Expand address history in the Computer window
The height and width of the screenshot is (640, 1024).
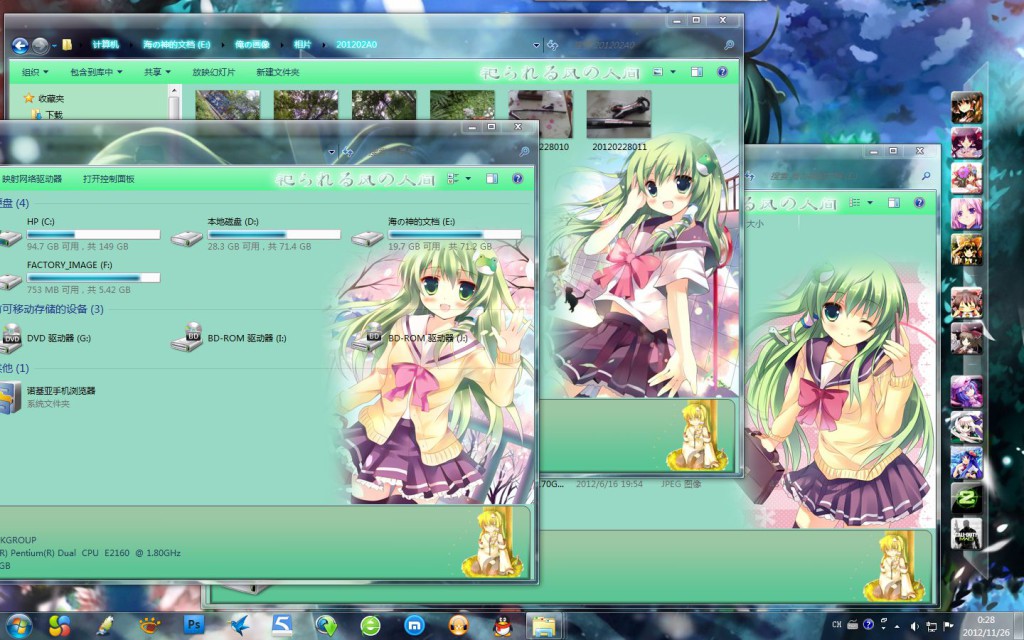(x=332, y=152)
